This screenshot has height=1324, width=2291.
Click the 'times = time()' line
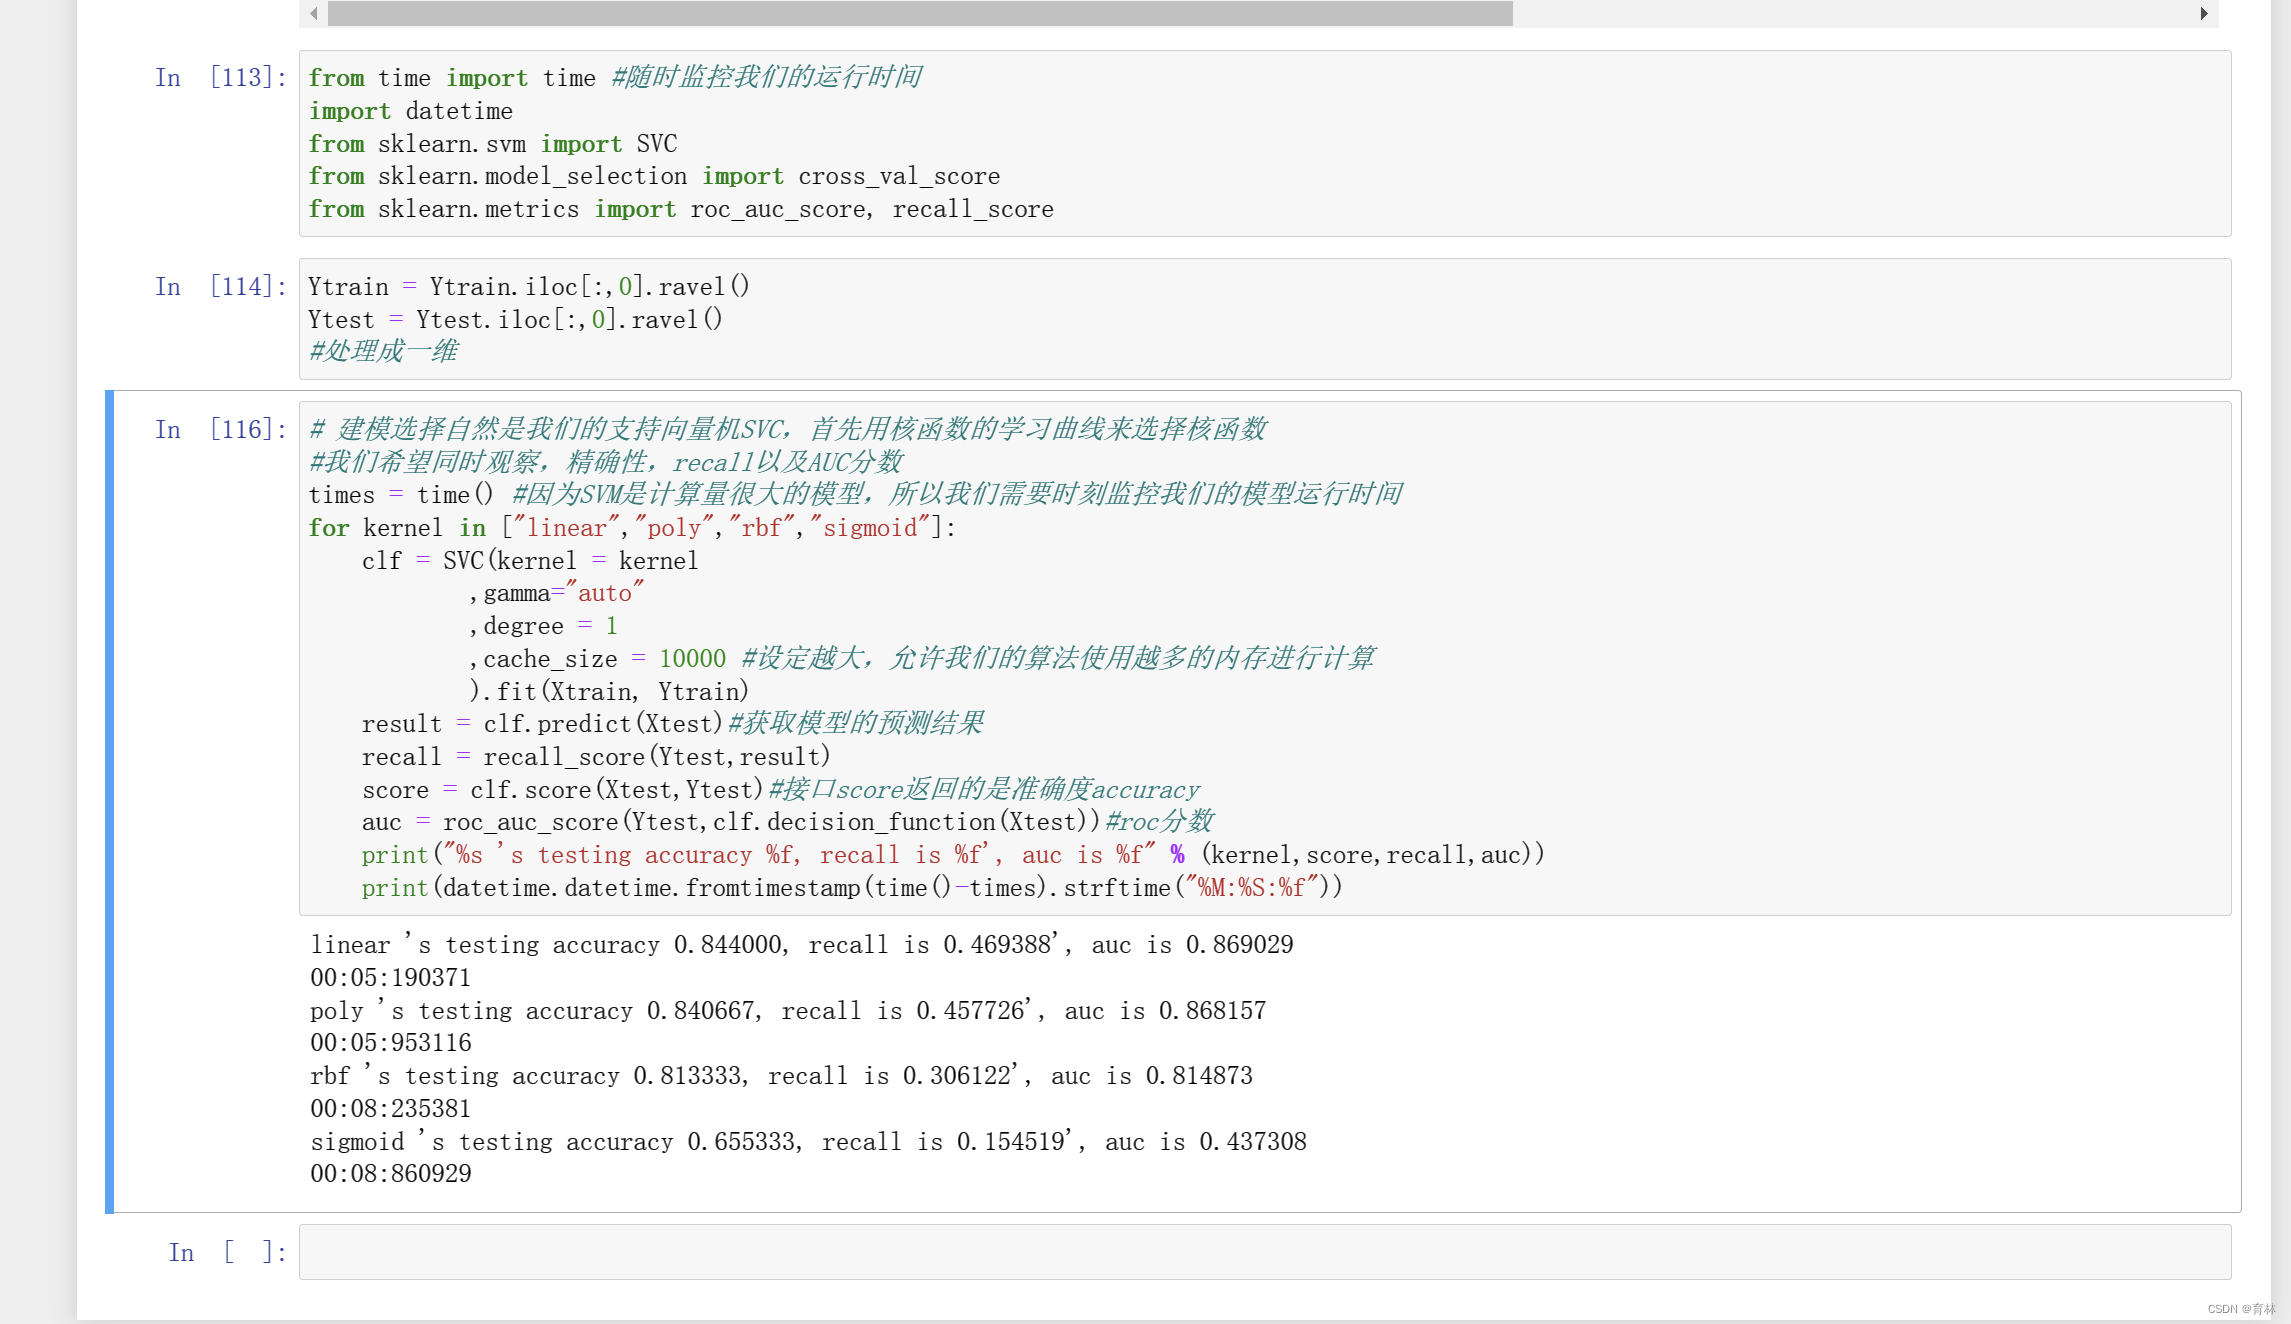click(x=401, y=495)
